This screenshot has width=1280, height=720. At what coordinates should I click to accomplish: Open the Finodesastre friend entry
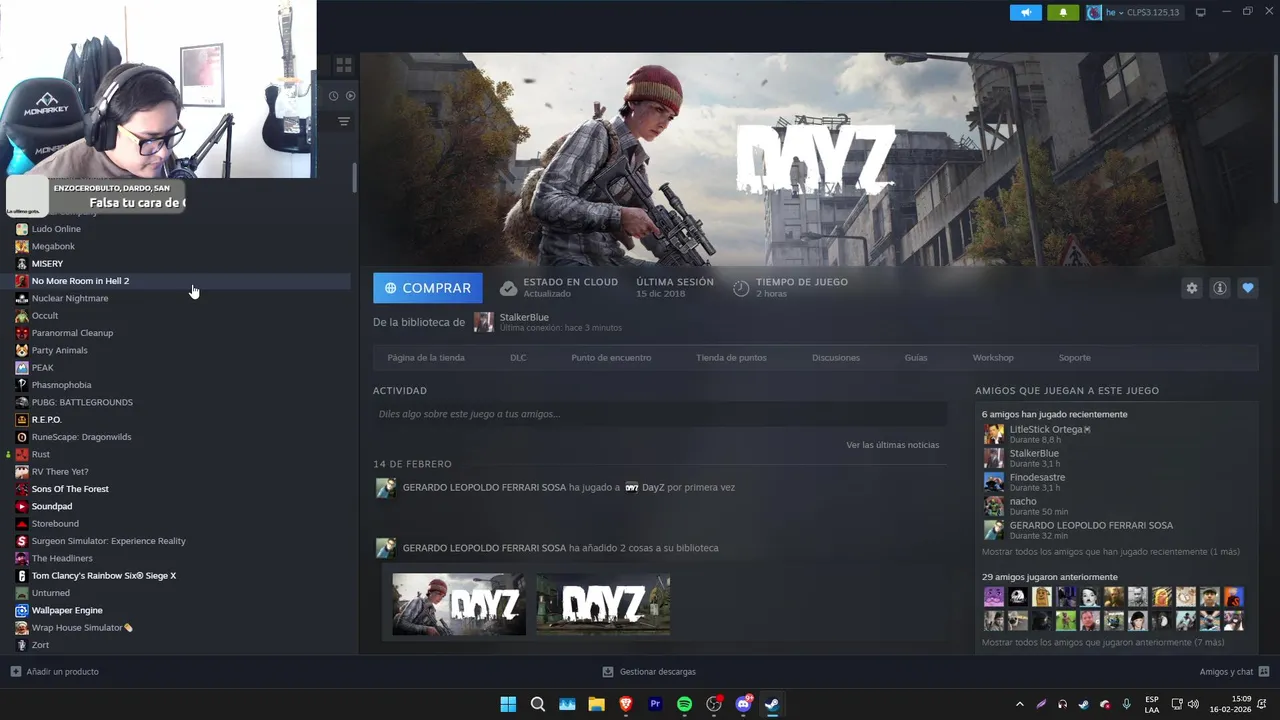pyautogui.click(x=1037, y=482)
